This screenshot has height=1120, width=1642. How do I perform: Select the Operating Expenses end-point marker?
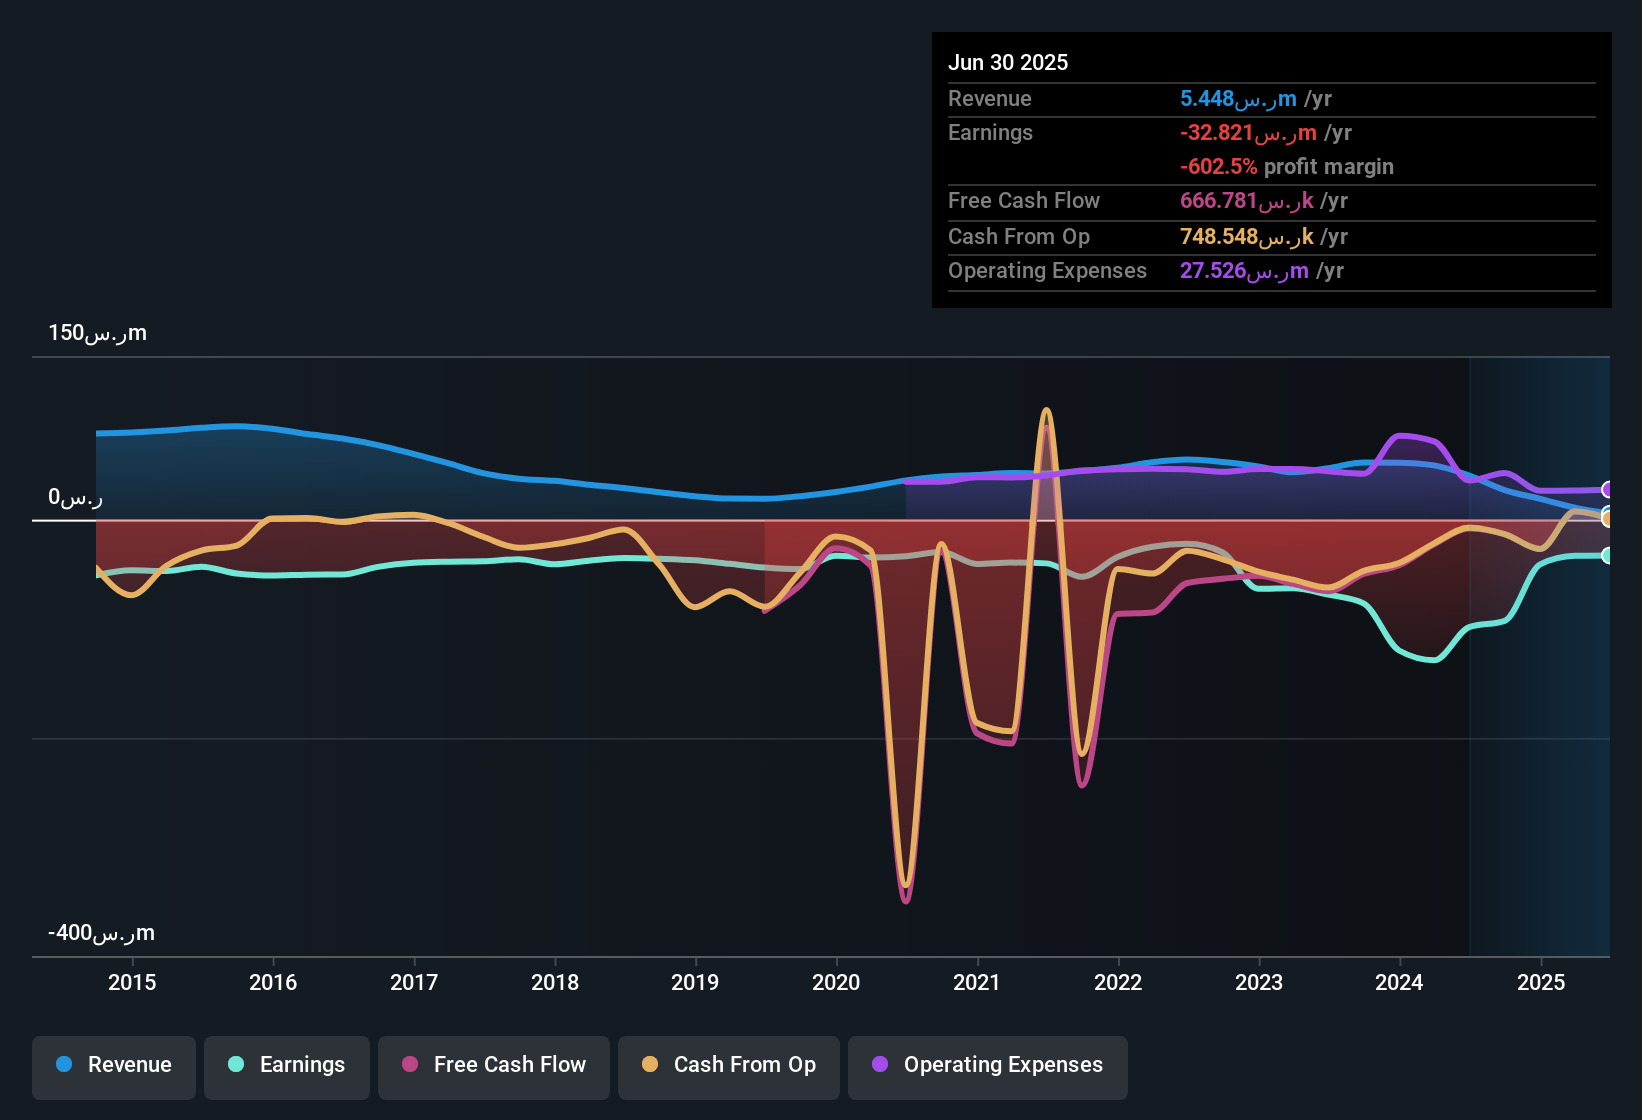[1607, 490]
